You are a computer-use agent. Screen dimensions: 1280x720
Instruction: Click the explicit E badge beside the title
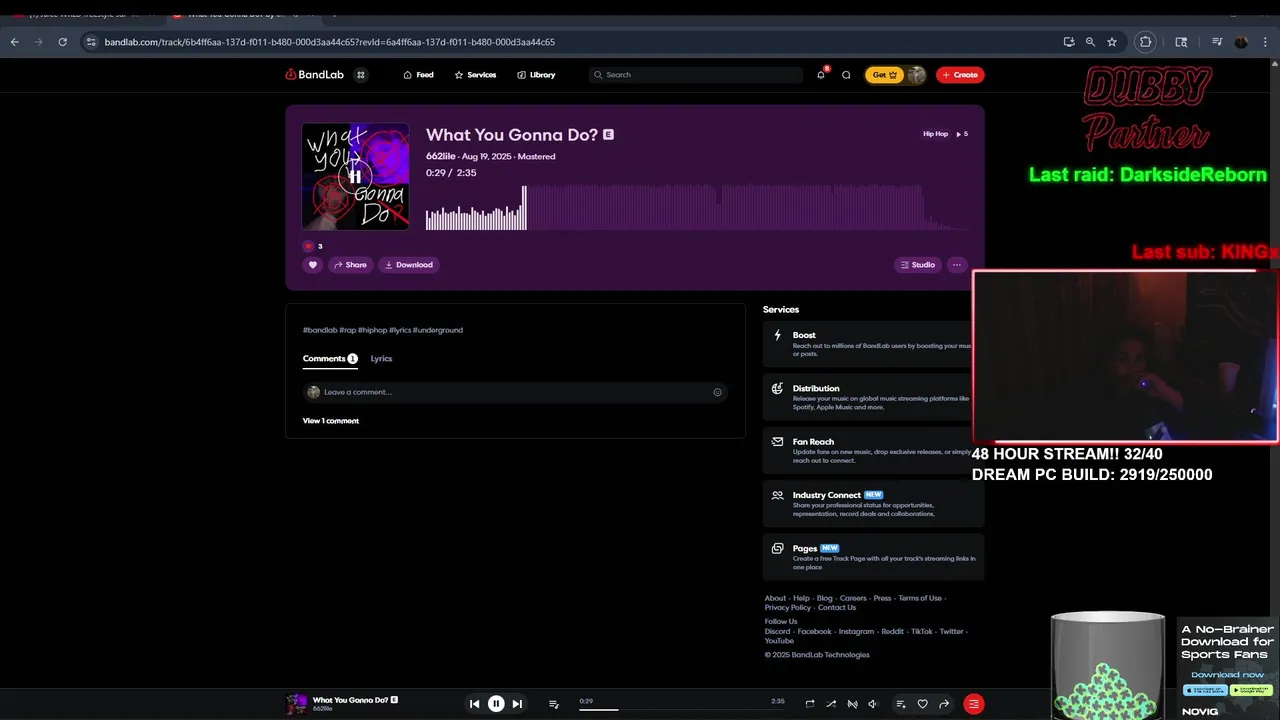(x=608, y=135)
